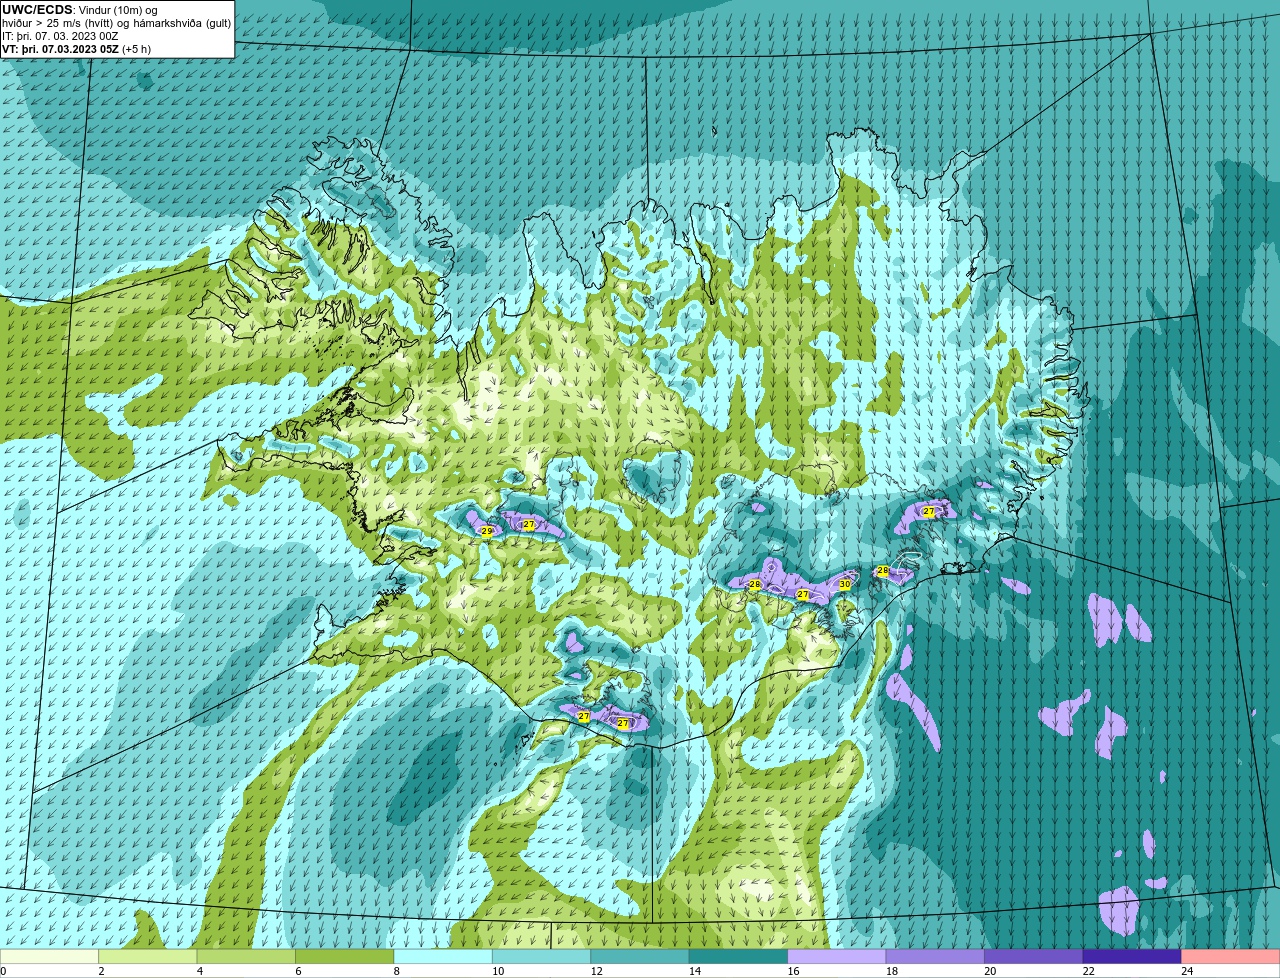The width and height of the screenshot is (1280, 978).
Task: Click the 0–2 m/s pale yellow legend swatch
Action: (x=50, y=956)
